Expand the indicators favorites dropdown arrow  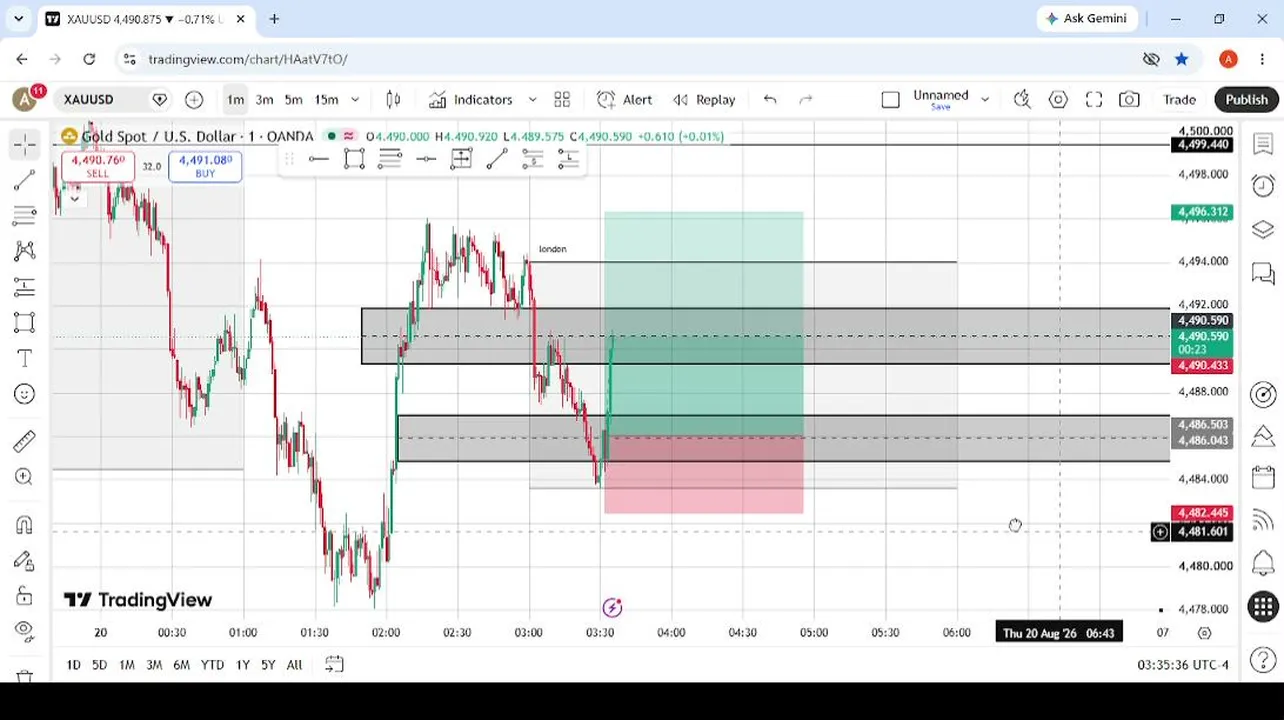tap(532, 99)
